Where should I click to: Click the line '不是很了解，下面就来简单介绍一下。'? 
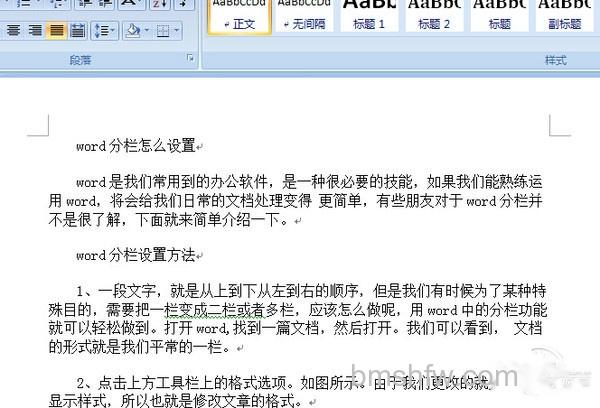click(168, 220)
